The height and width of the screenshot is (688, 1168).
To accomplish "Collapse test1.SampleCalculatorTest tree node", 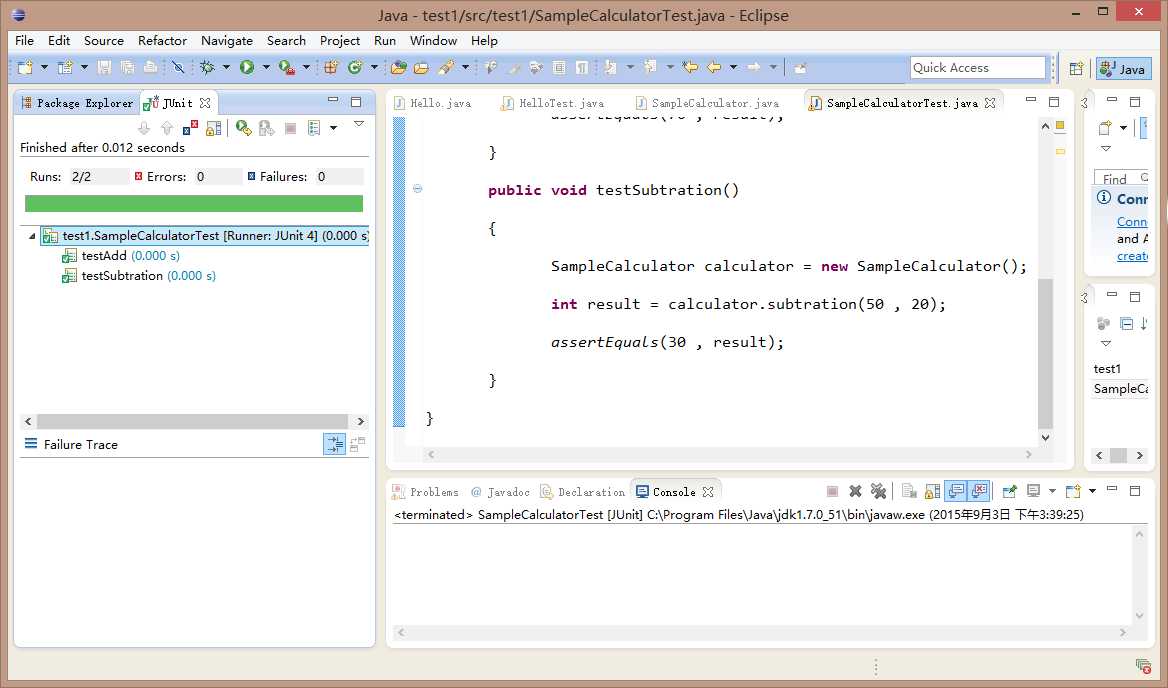I will tap(31, 236).
